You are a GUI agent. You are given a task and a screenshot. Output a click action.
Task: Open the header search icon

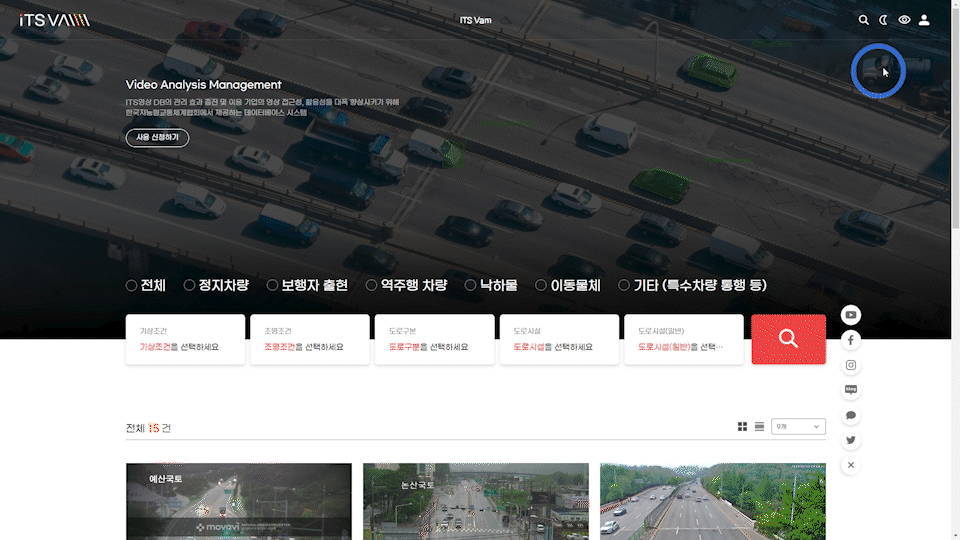(863, 20)
